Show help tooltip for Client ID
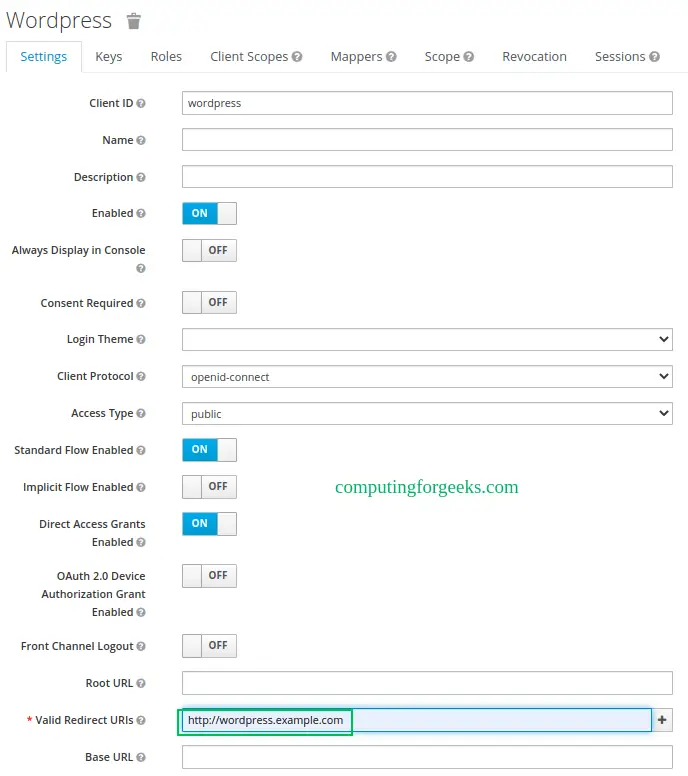This screenshot has height=776, width=688. (x=141, y=103)
